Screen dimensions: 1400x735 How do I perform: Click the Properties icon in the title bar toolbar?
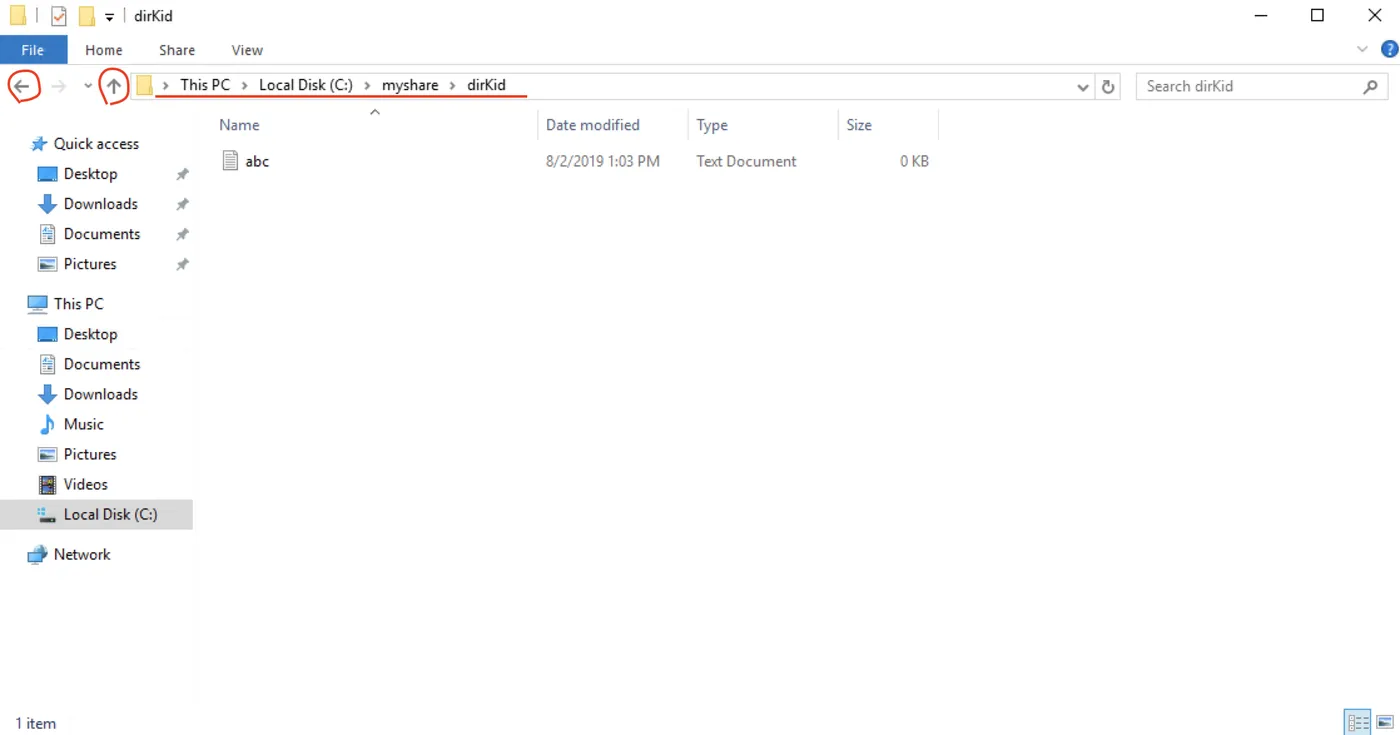[59, 16]
